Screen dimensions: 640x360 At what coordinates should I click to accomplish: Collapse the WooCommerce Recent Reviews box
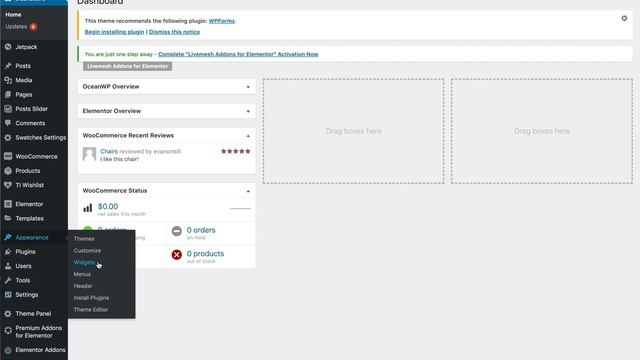[x=248, y=136]
